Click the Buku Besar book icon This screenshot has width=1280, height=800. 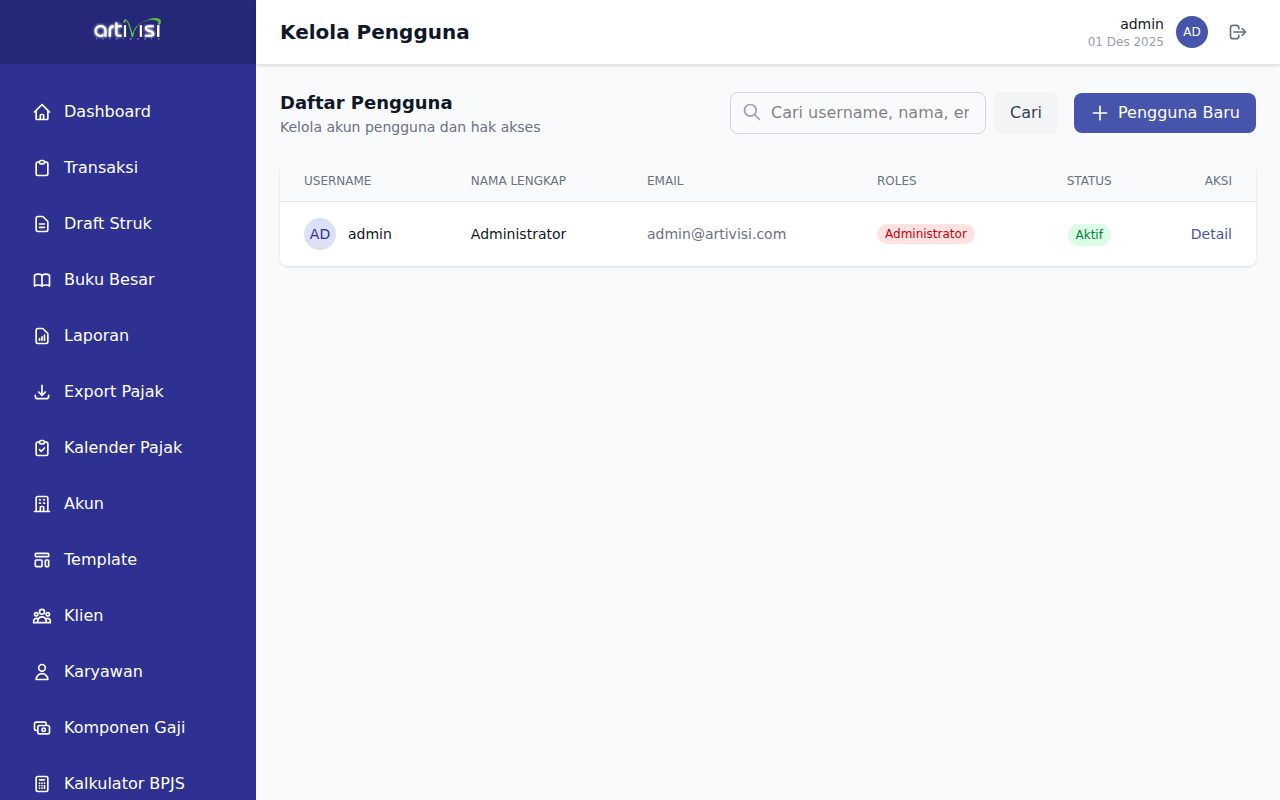[42, 280]
